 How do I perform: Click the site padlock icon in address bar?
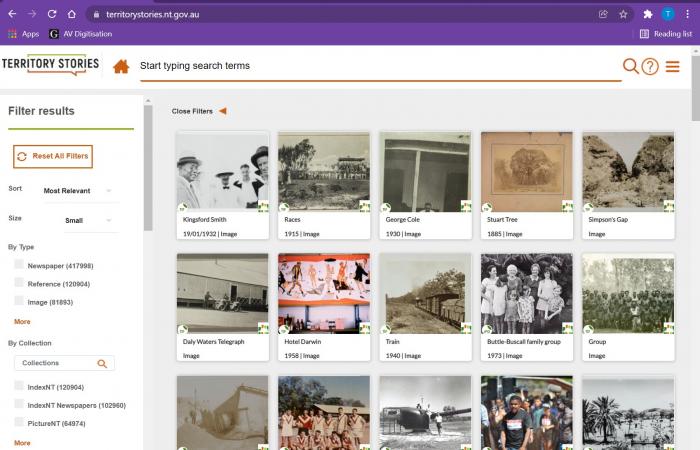pyautogui.click(x=96, y=15)
